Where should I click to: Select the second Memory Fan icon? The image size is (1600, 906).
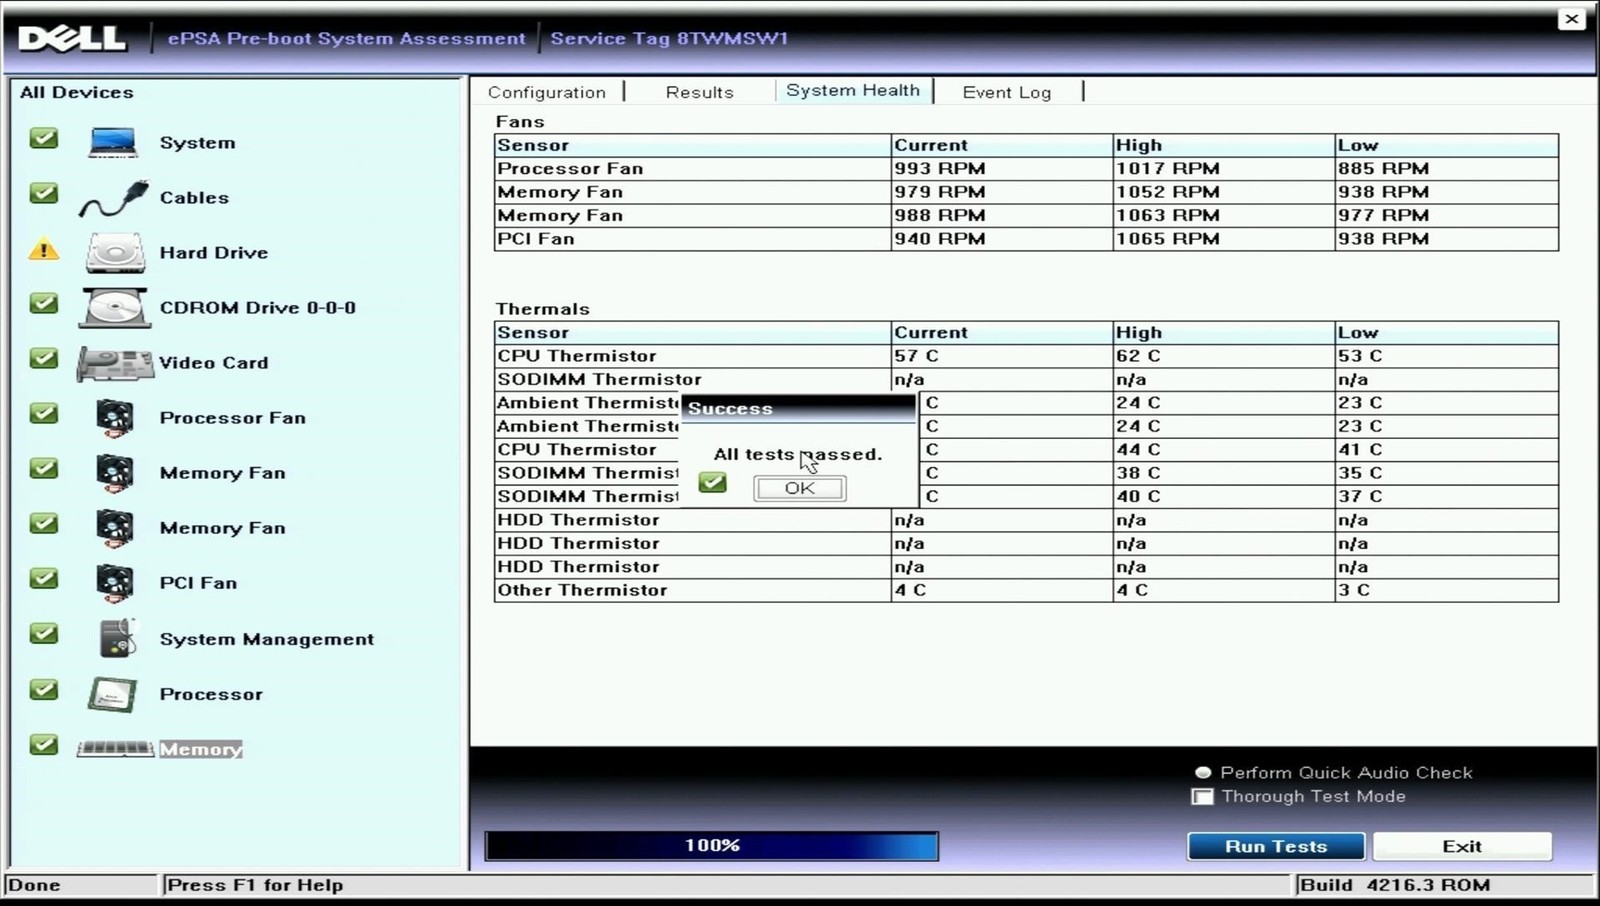pos(115,528)
